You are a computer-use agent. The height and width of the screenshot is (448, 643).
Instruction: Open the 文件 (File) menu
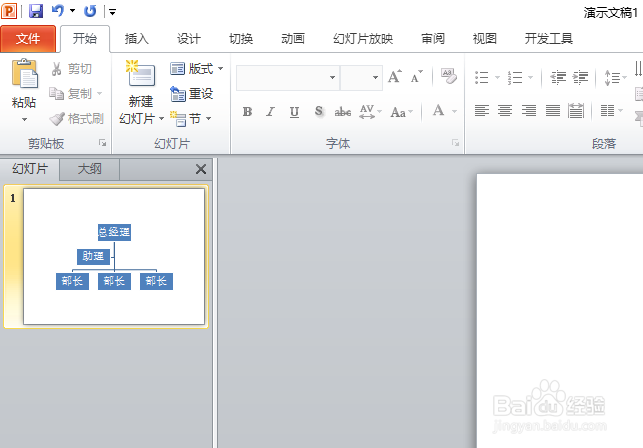tap(28, 39)
